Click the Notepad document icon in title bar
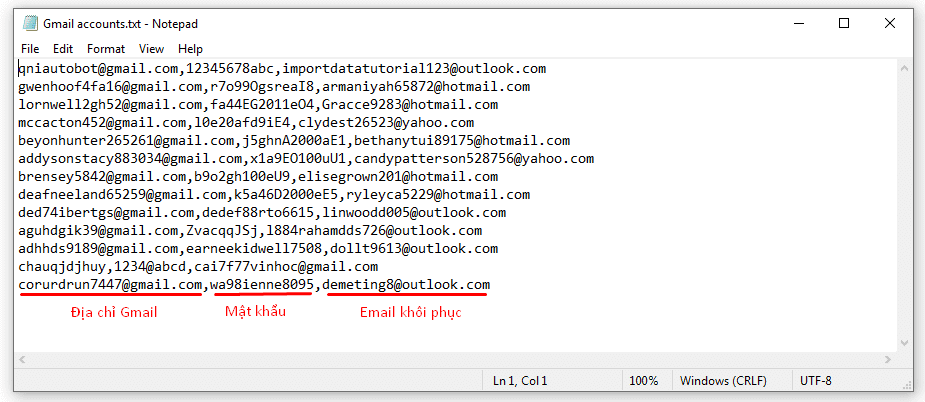Screen dimensions: 925x402 click(30, 24)
